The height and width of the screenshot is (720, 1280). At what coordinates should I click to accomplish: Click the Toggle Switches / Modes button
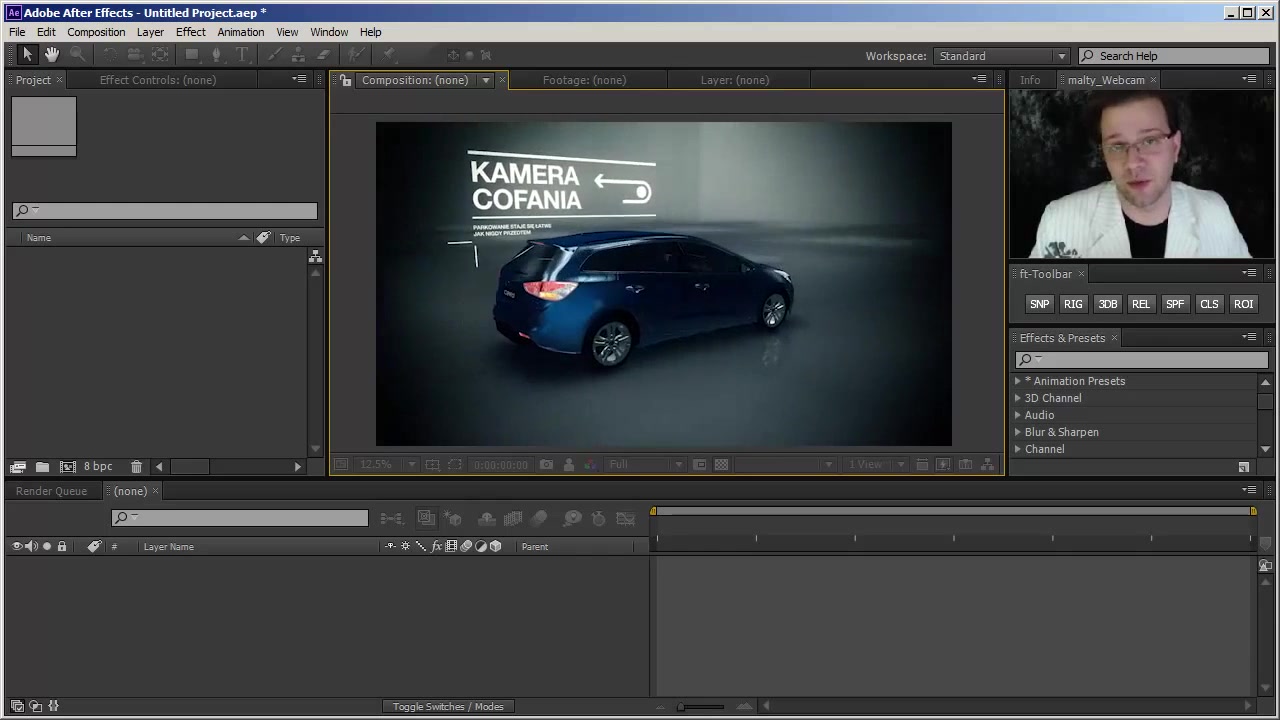click(x=448, y=707)
